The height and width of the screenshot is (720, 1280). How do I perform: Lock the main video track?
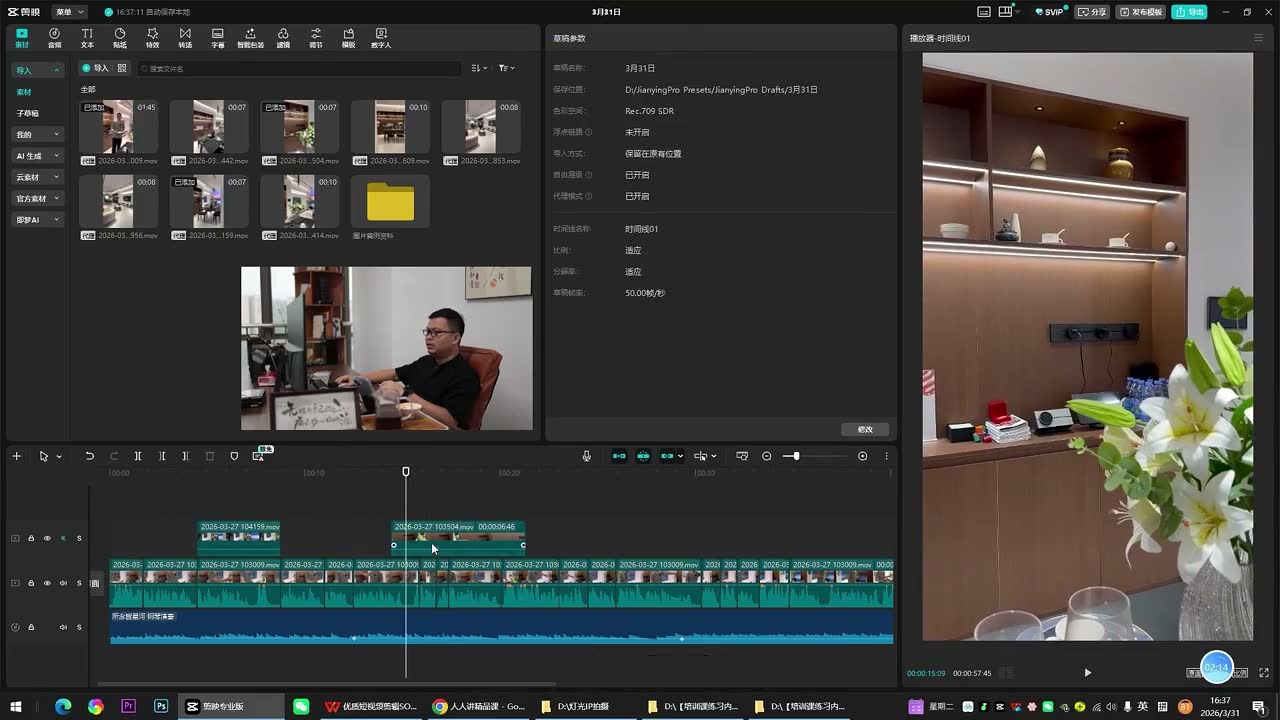point(31,583)
